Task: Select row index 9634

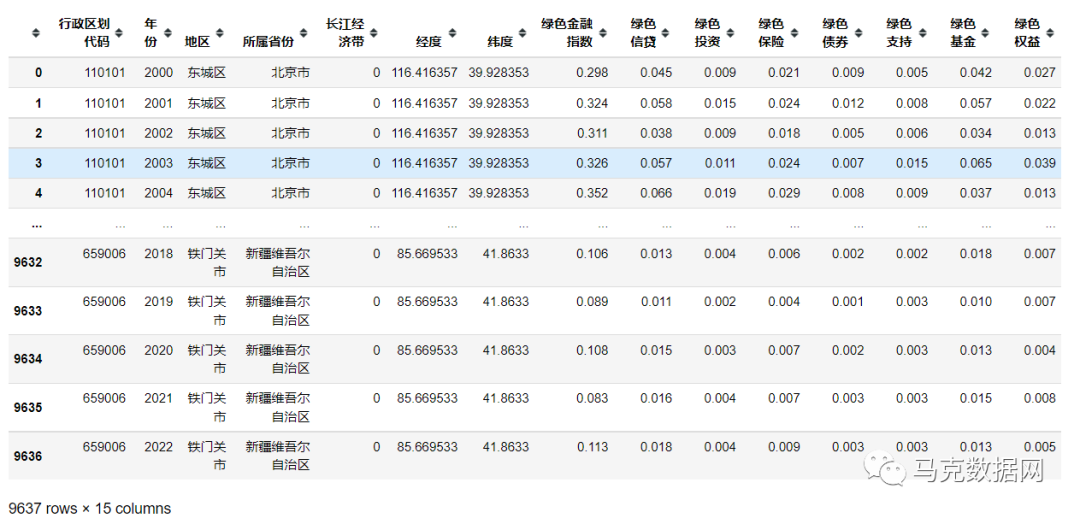Action: coord(28,359)
